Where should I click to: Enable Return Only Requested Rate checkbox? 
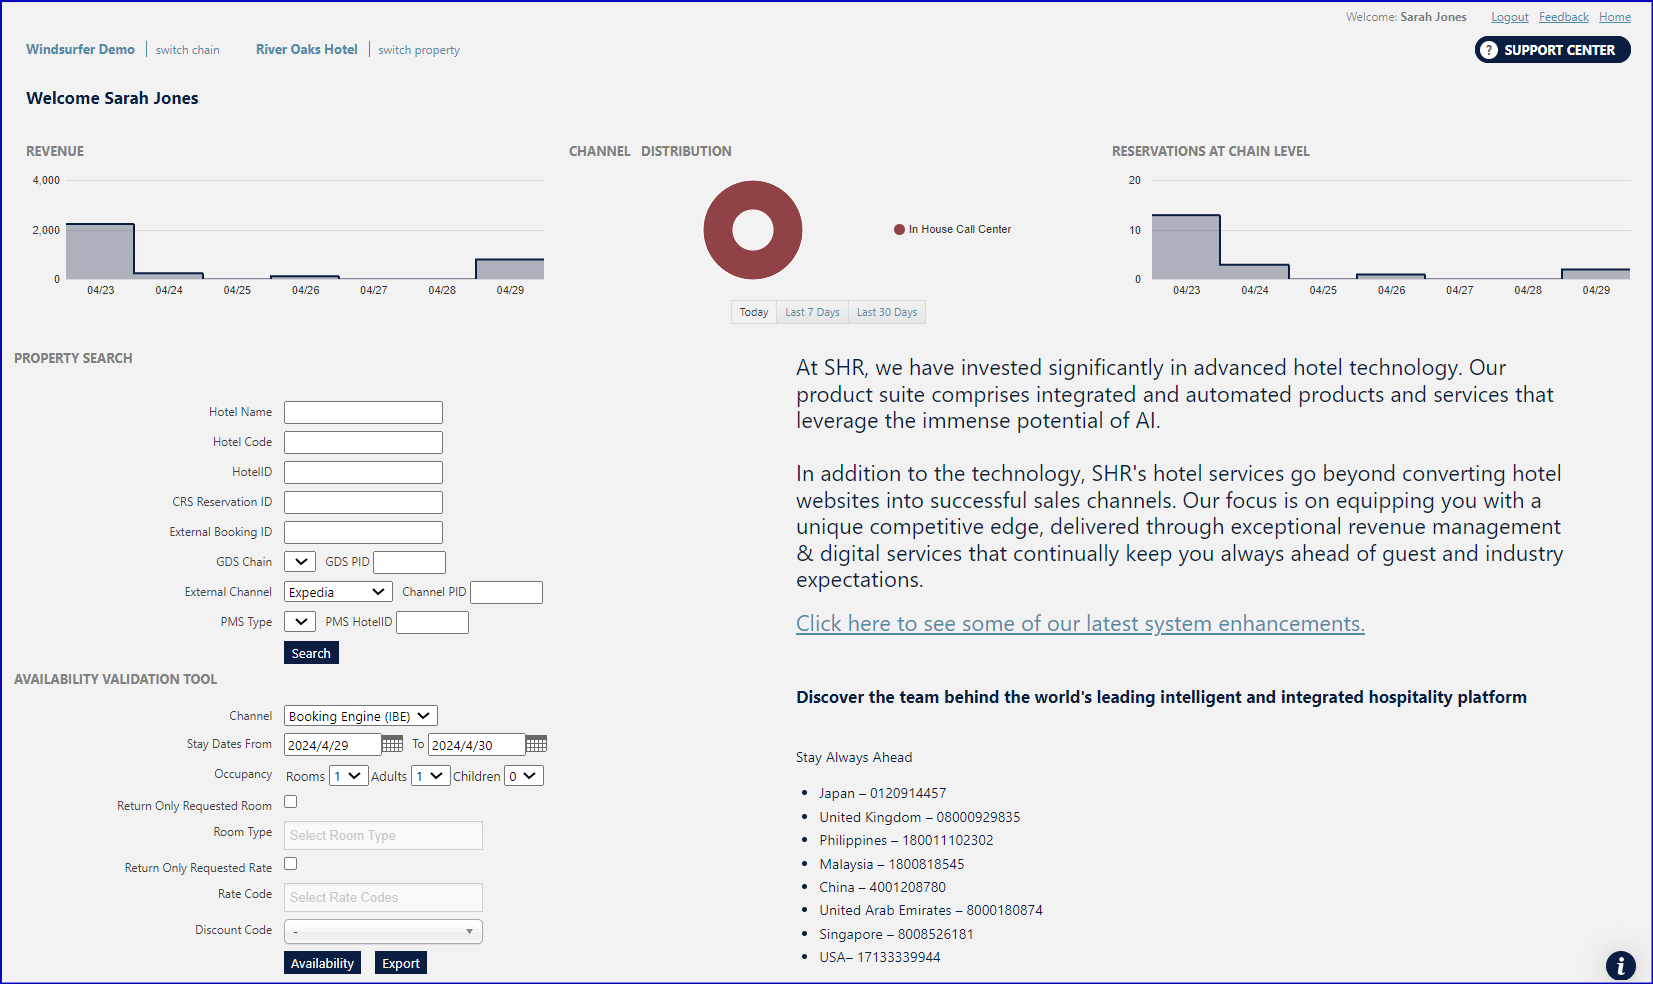pyautogui.click(x=291, y=864)
